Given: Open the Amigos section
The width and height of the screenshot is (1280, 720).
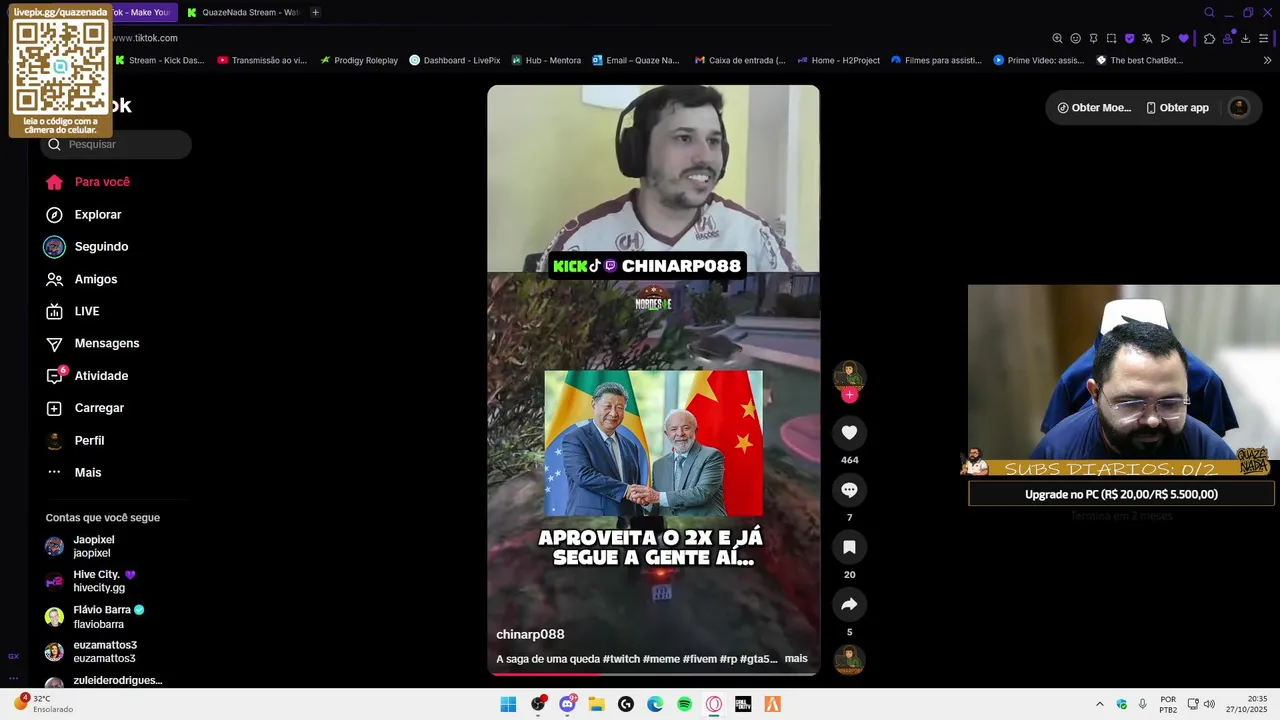Looking at the screenshot, I should 81,279.
